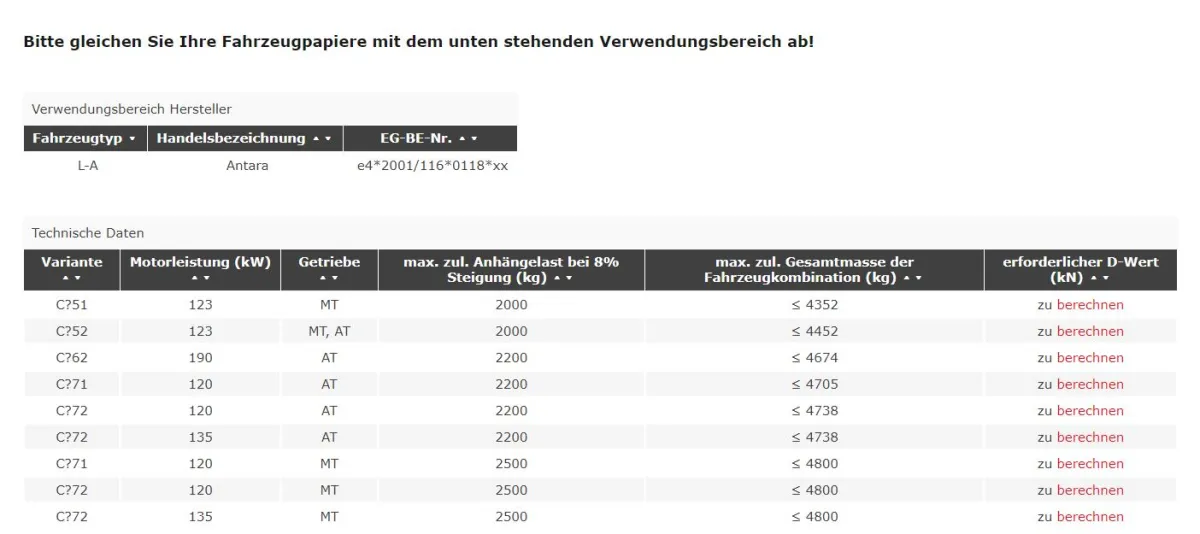Sort by Getriebe column header
Viewport: 1200px width, 534px height.
click(x=329, y=270)
